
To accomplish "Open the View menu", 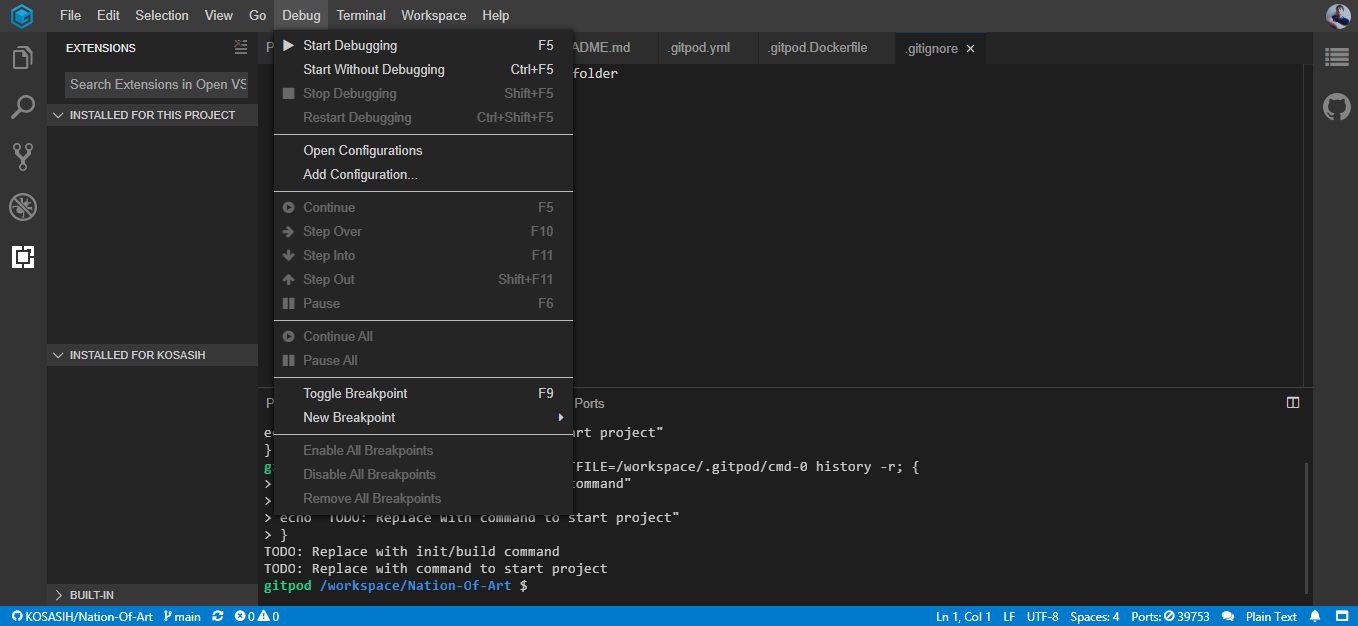I will tap(218, 15).
